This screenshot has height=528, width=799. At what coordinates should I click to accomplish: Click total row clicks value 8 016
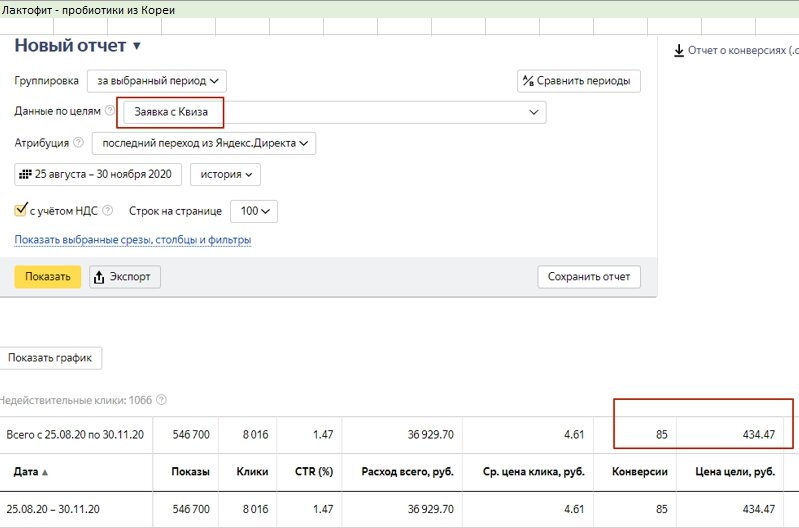(x=255, y=435)
